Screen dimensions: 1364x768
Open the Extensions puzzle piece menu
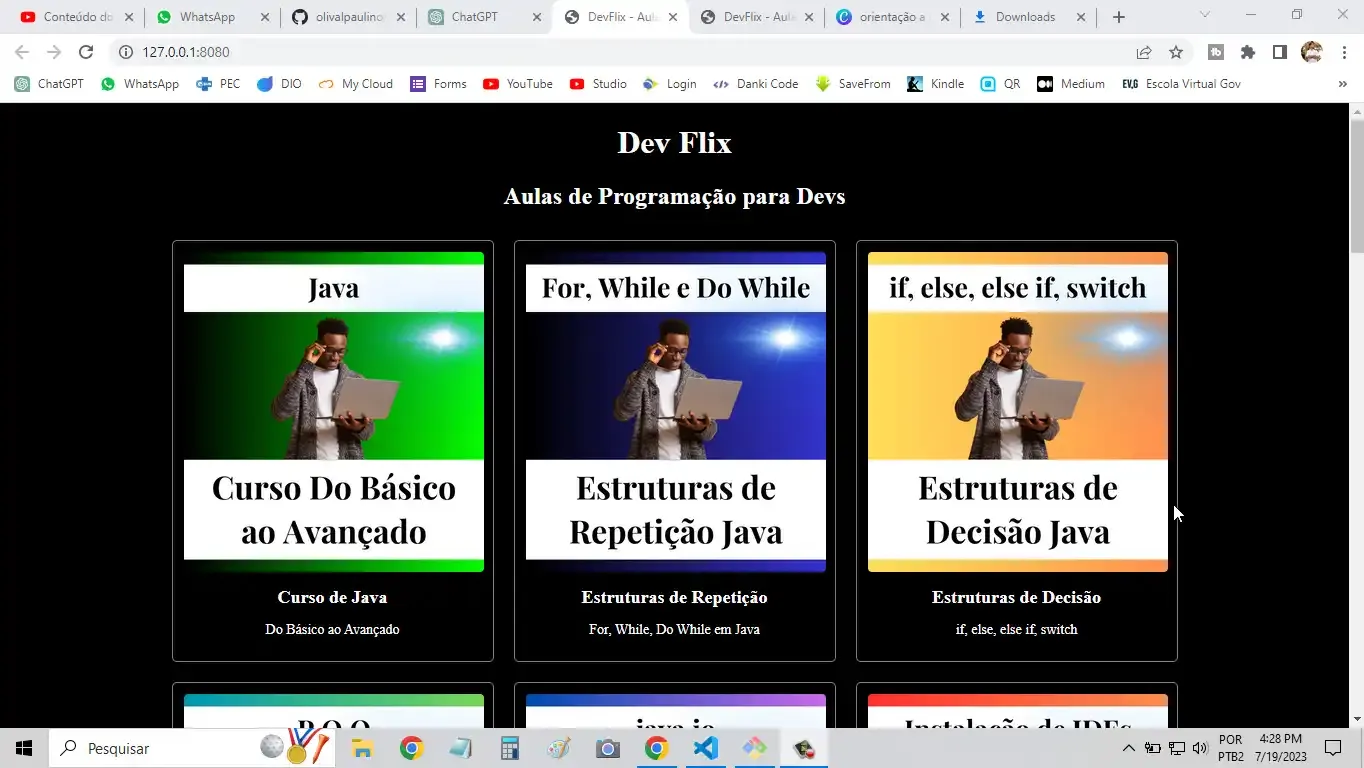[1248, 52]
